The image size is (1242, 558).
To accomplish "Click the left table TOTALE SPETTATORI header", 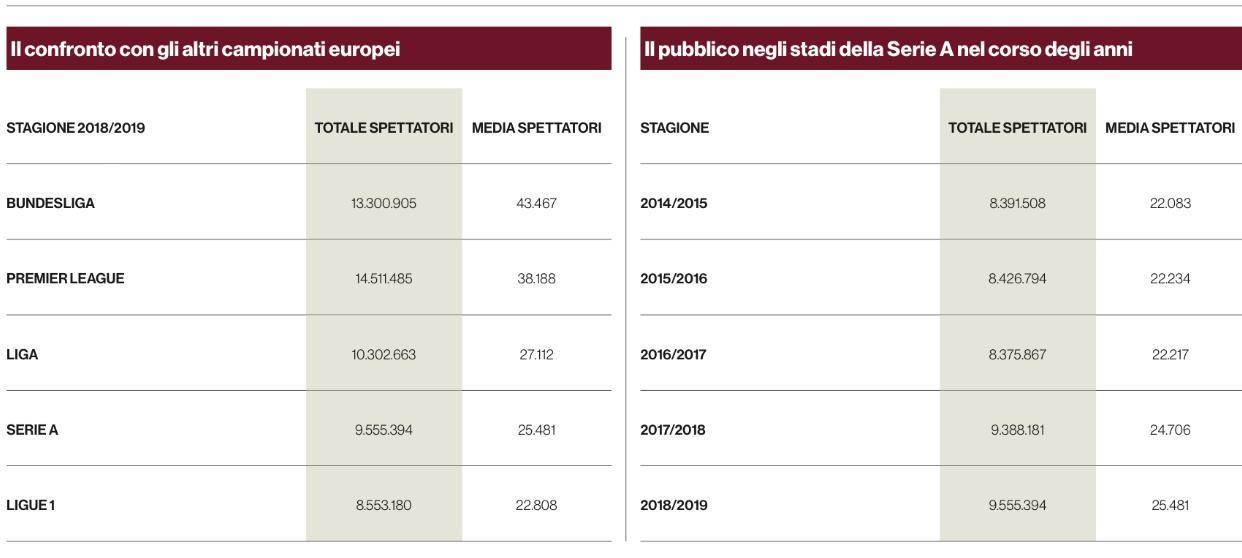I will 384,128.
